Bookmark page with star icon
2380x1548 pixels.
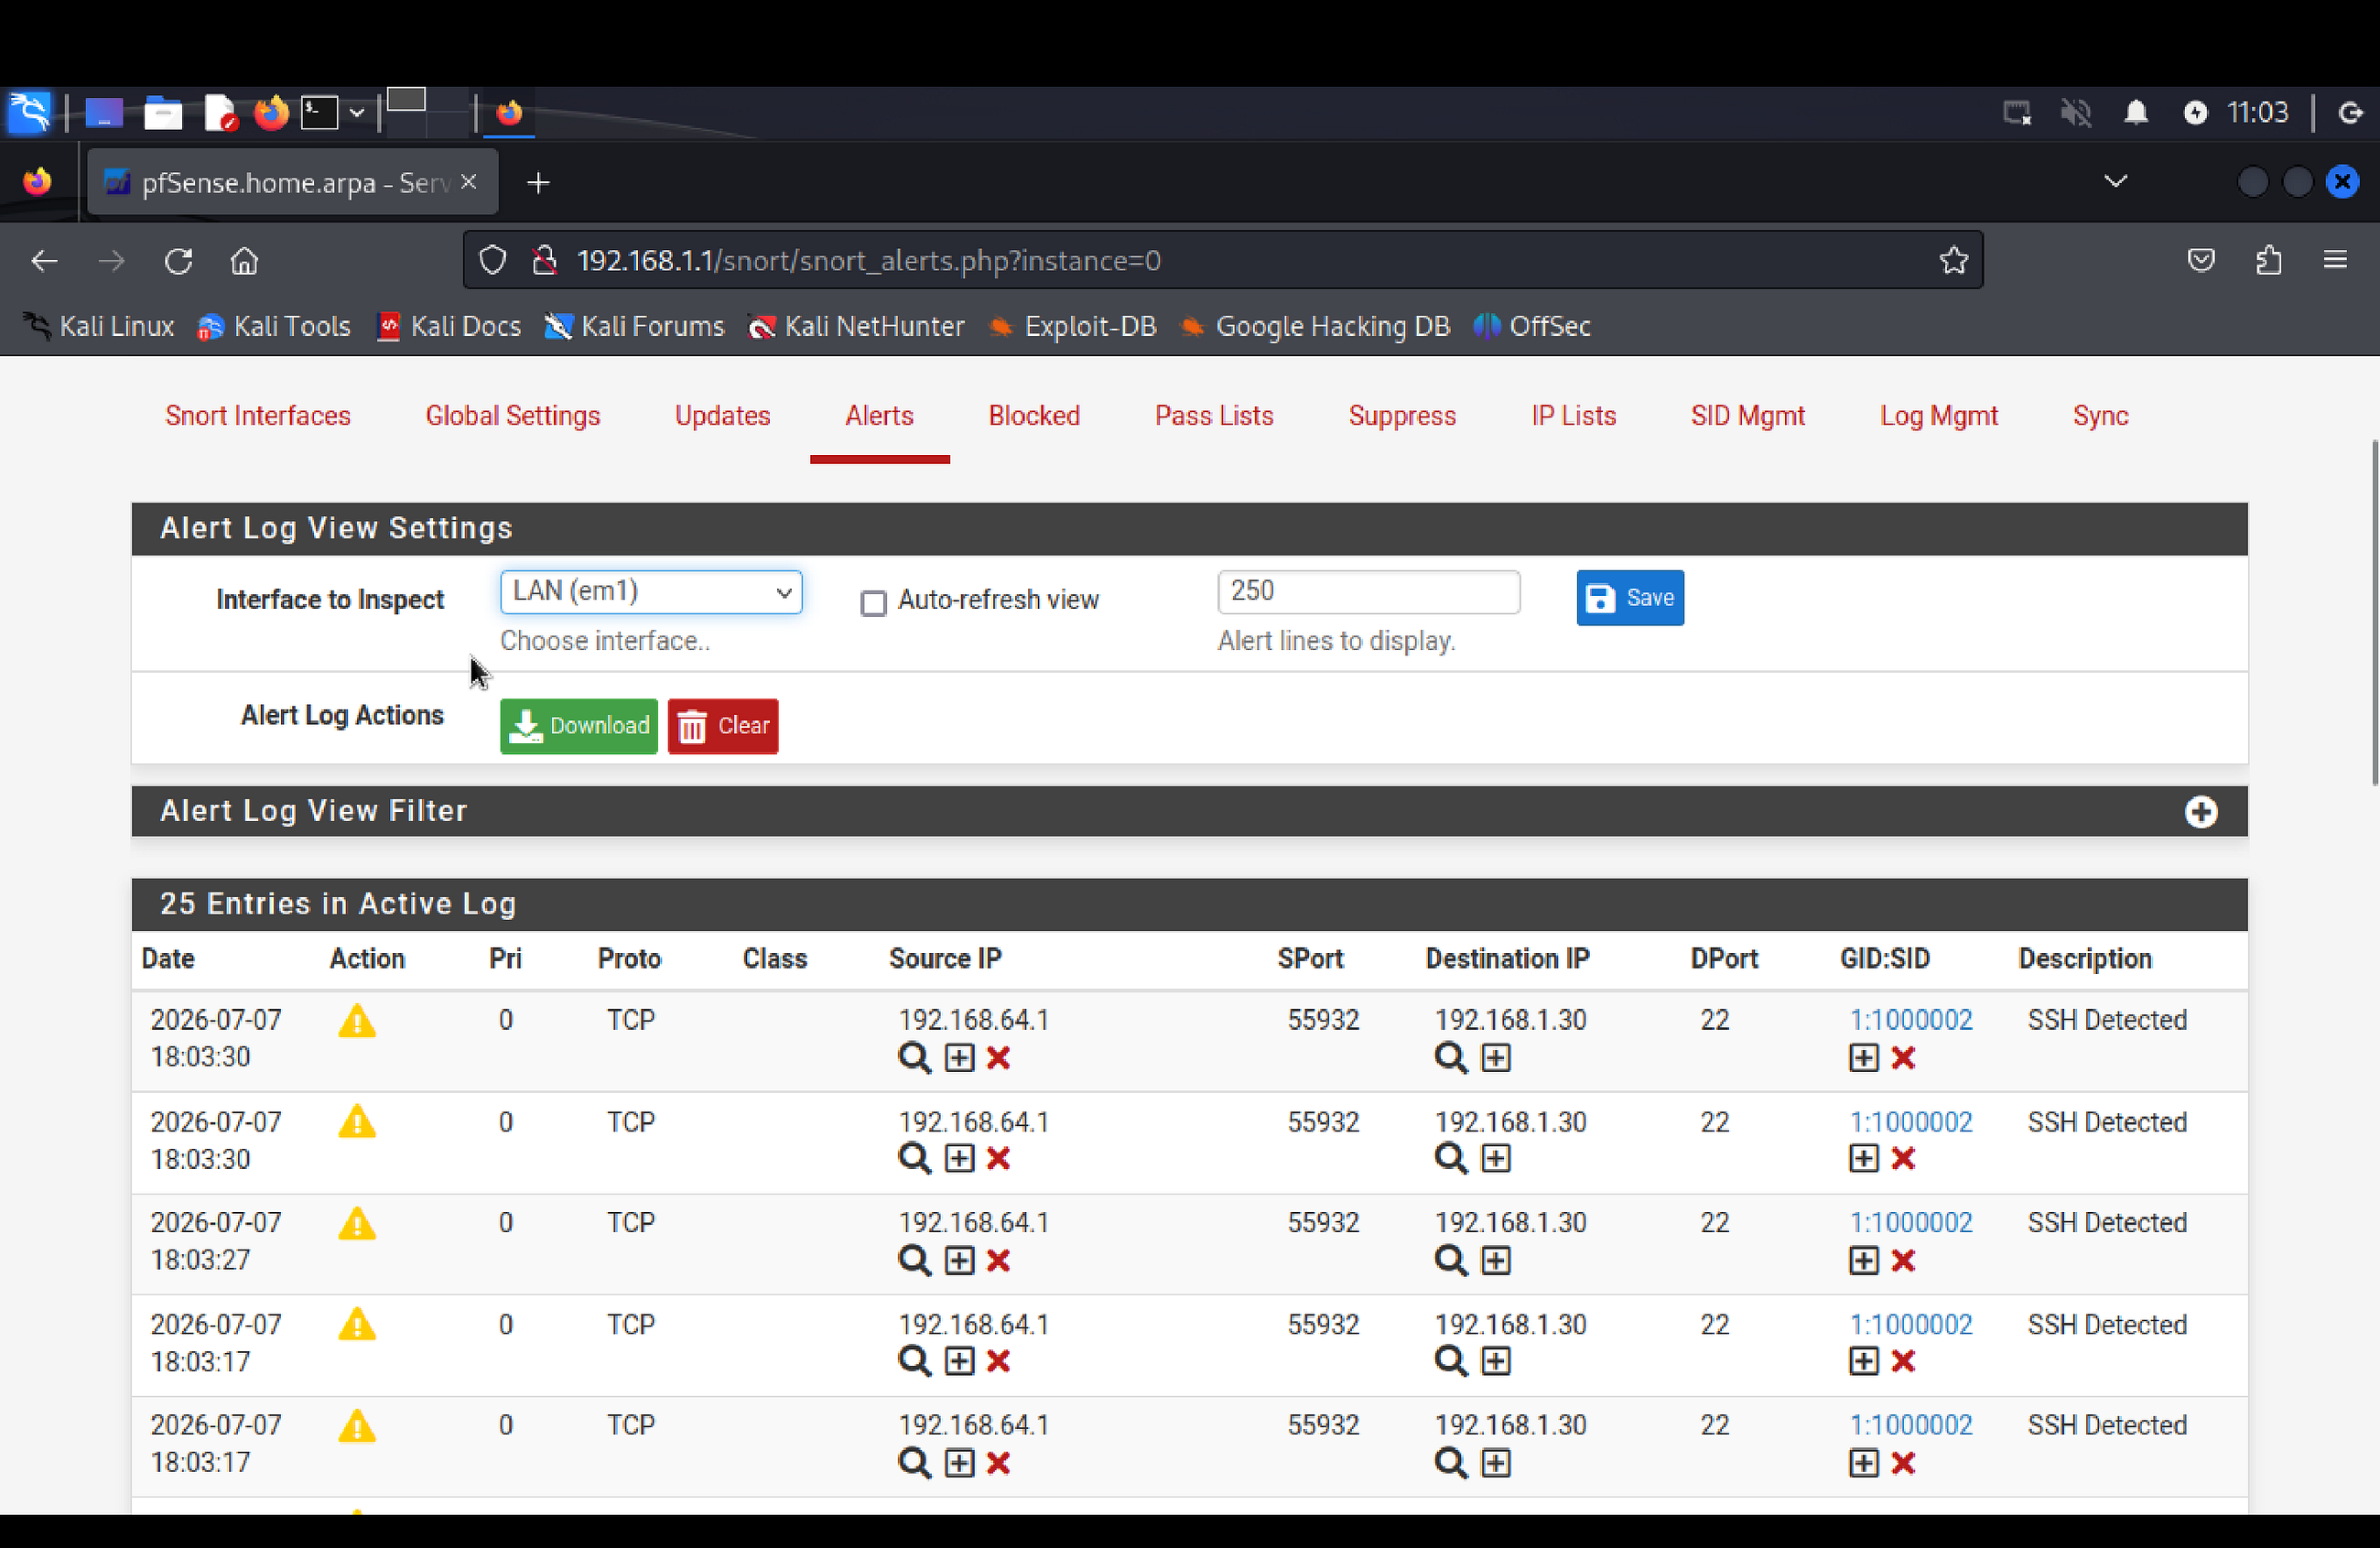coord(1953,261)
